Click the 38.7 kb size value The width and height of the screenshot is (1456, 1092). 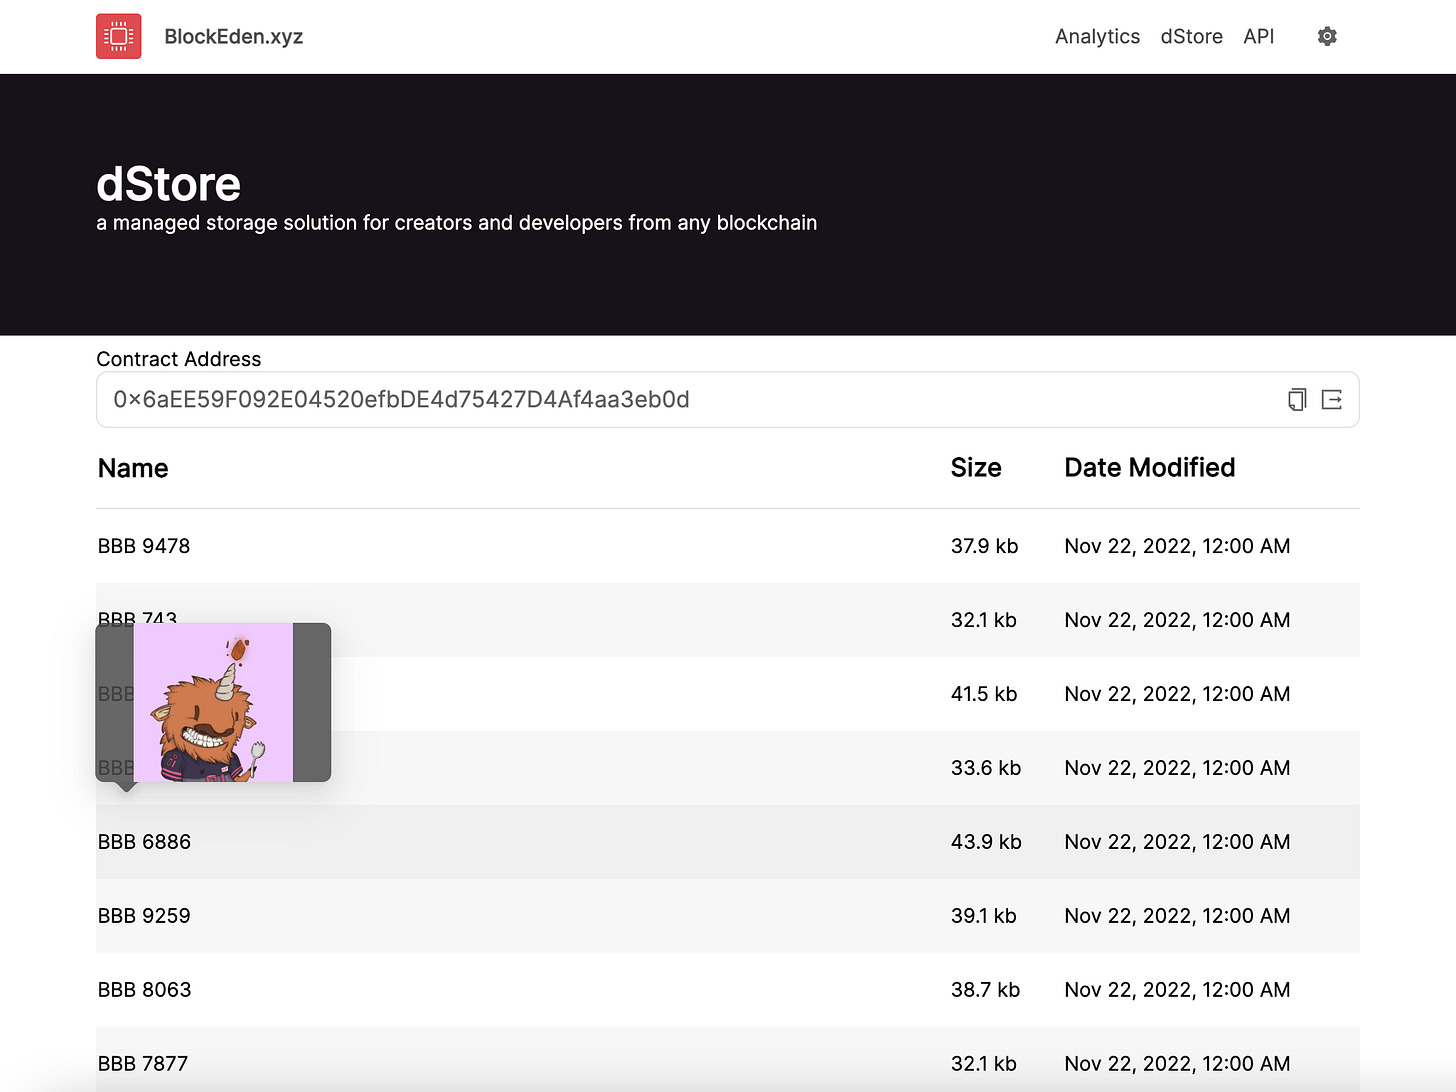coord(985,990)
